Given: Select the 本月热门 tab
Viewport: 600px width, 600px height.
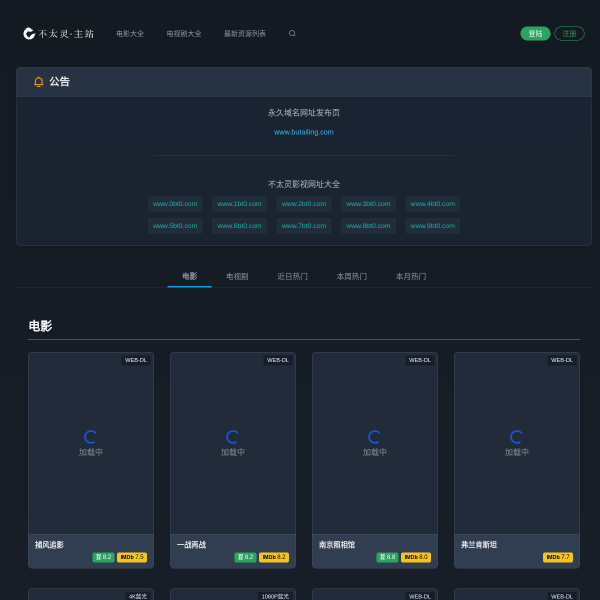Looking at the screenshot, I should pyautogui.click(x=410, y=276).
